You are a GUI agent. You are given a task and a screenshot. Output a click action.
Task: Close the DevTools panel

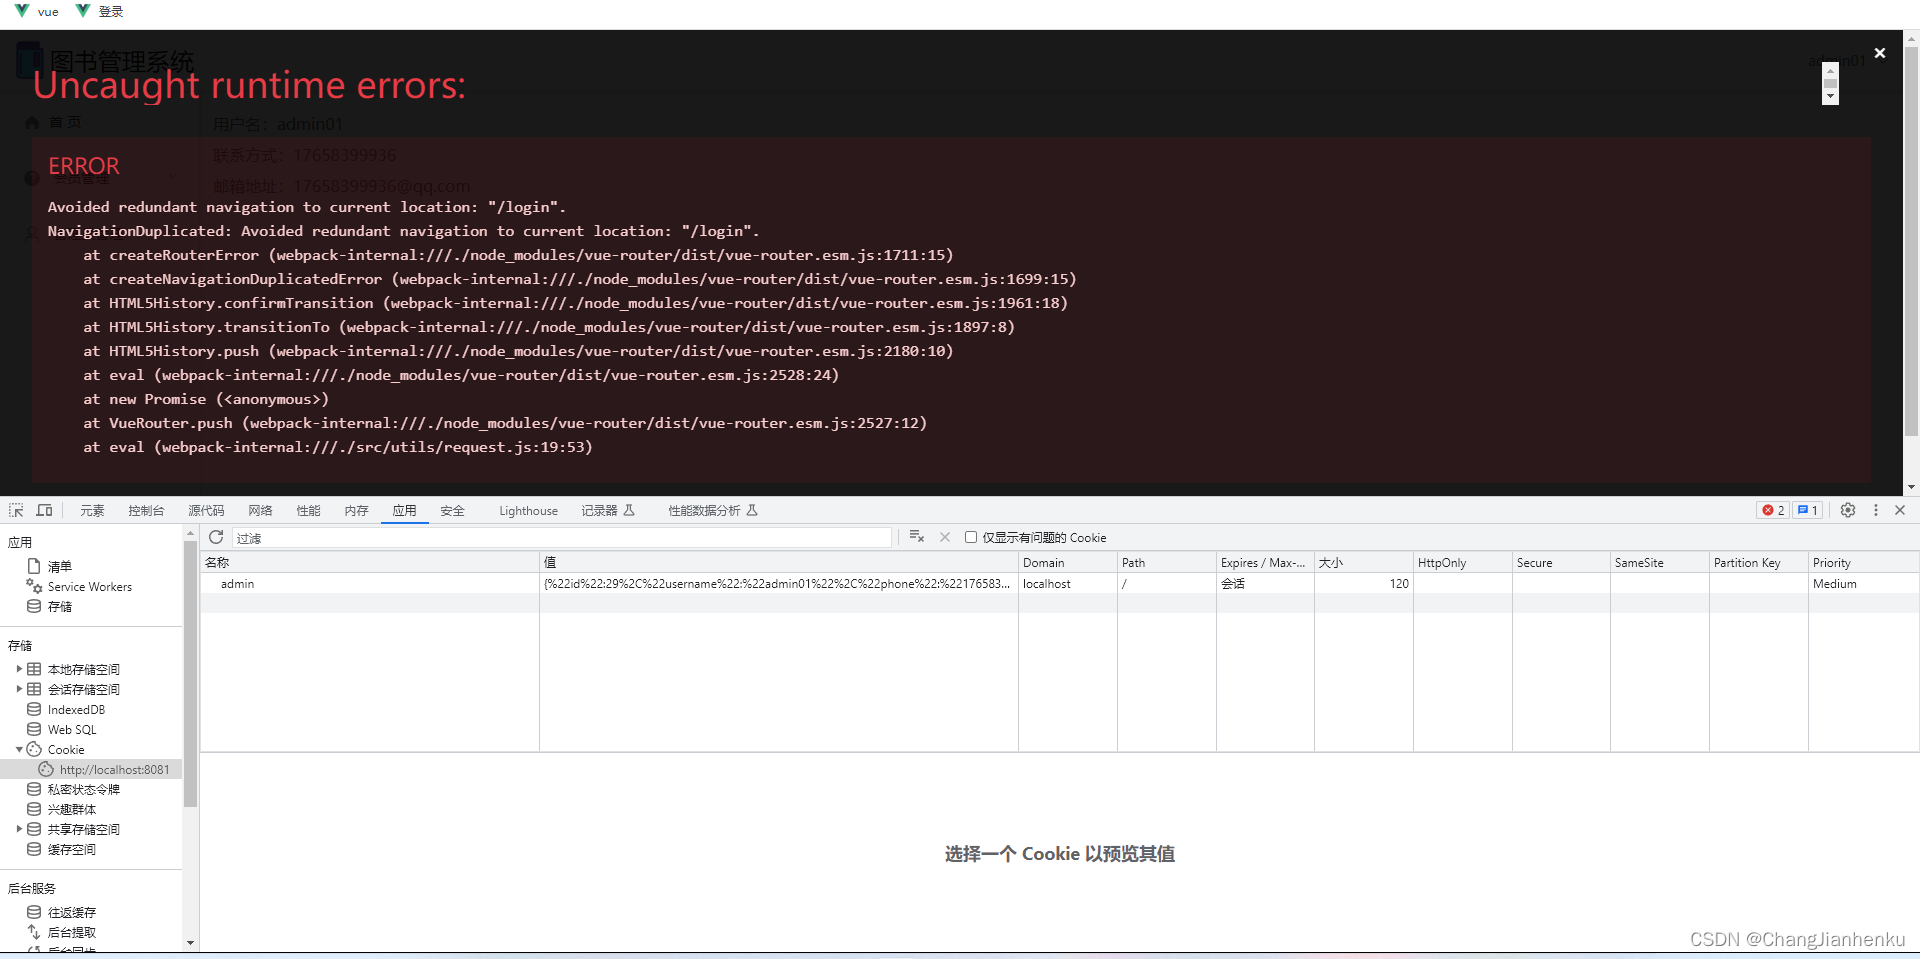(x=1900, y=510)
